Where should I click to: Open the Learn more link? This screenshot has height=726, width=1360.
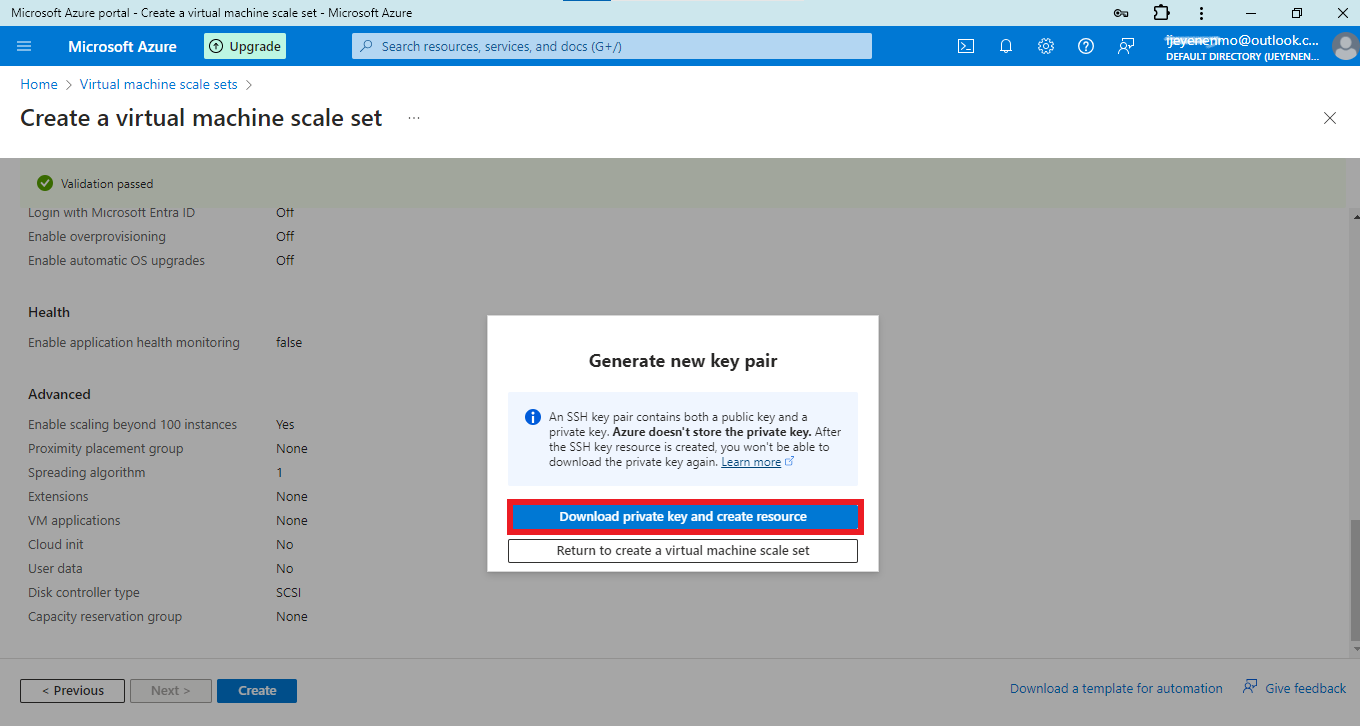pos(751,462)
